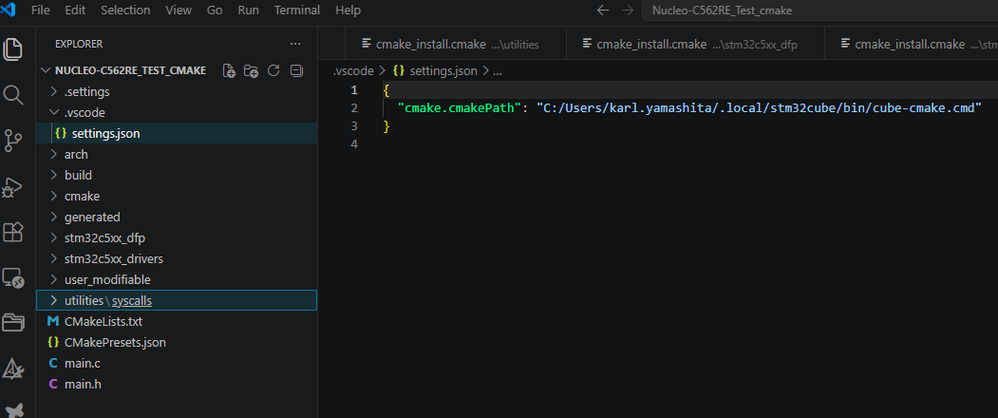Viewport: 998px width, 418px height.
Task: Expand the stm32c5xx_dfp folder
Action: click(x=177, y=238)
